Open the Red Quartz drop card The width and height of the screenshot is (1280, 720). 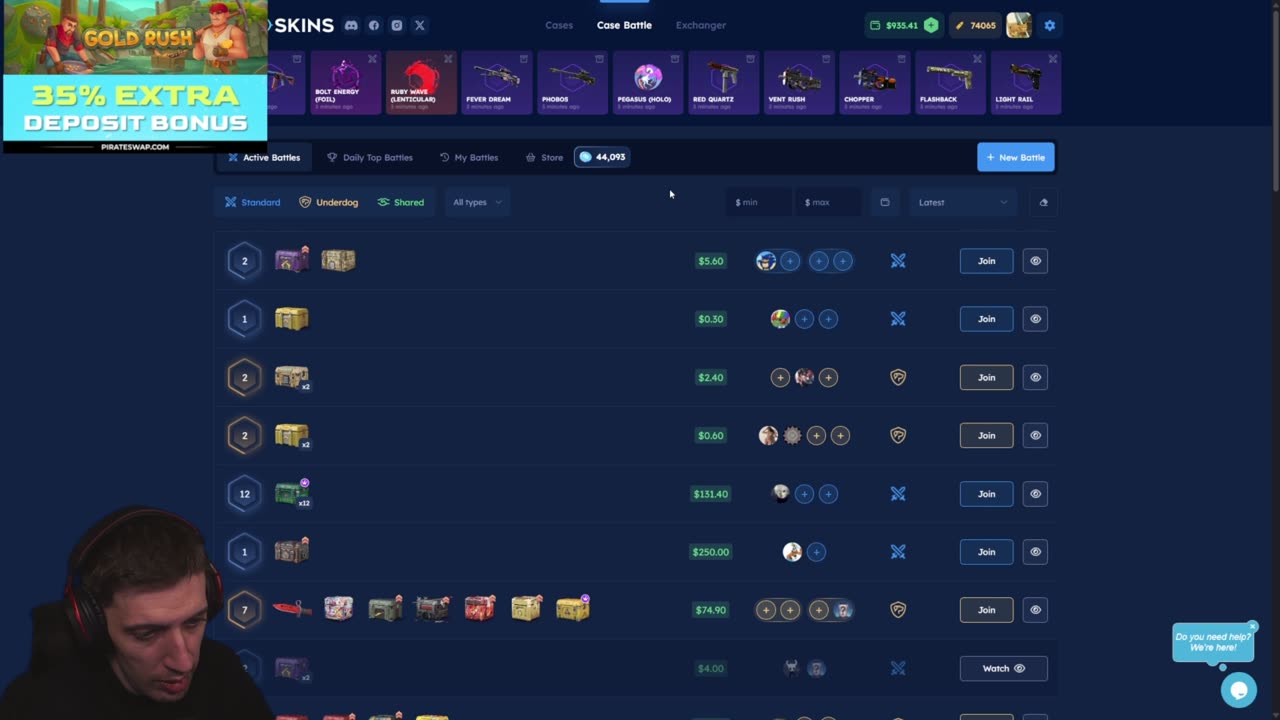pos(724,83)
